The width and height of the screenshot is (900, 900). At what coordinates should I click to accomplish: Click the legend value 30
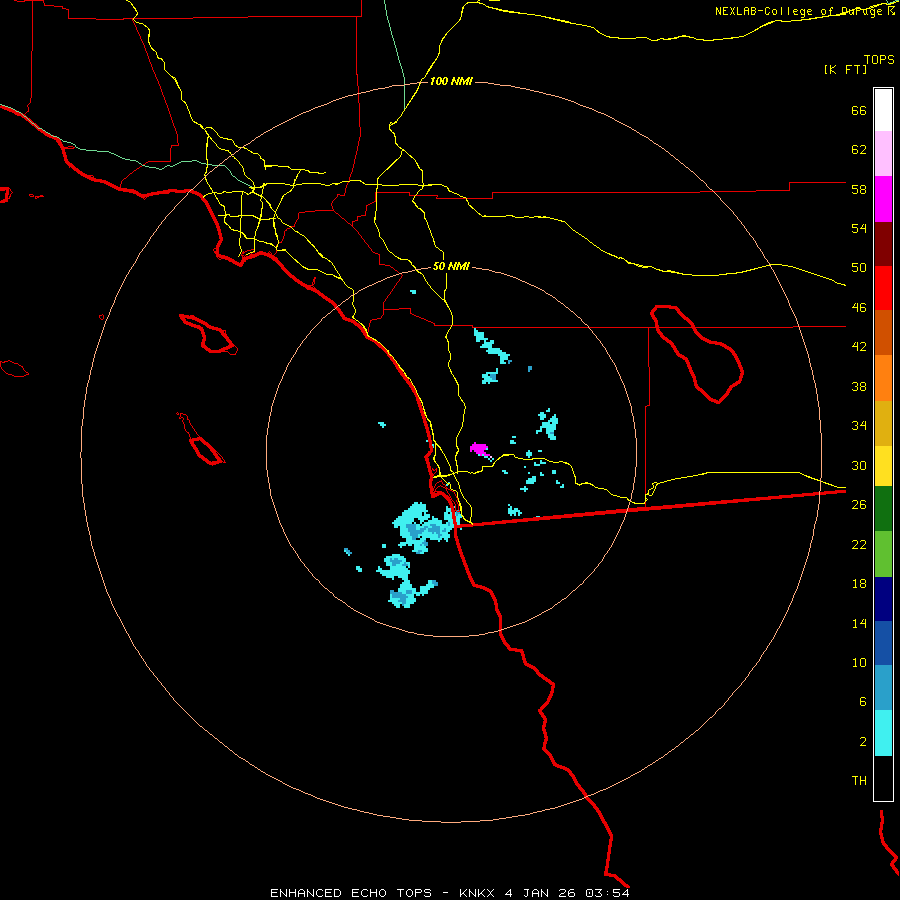[x=859, y=465]
